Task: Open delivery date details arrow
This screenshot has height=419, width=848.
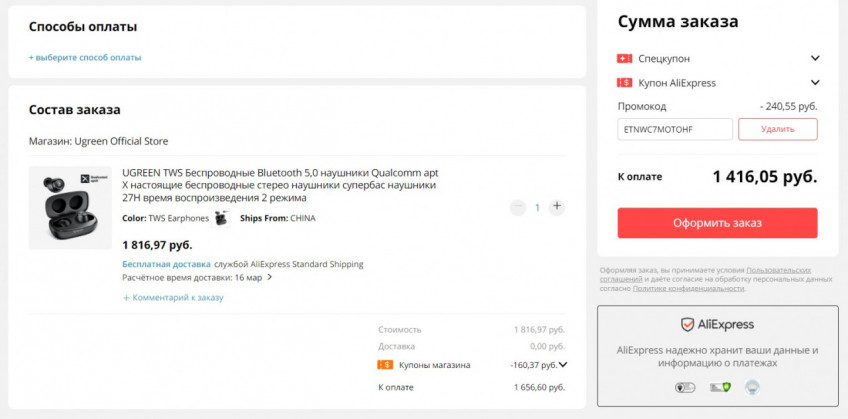Action: pyautogui.click(x=270, y=278)
